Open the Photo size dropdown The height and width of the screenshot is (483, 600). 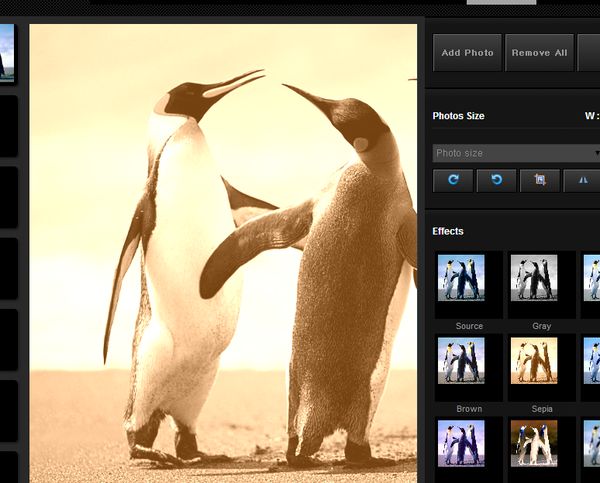pos(516,153)
